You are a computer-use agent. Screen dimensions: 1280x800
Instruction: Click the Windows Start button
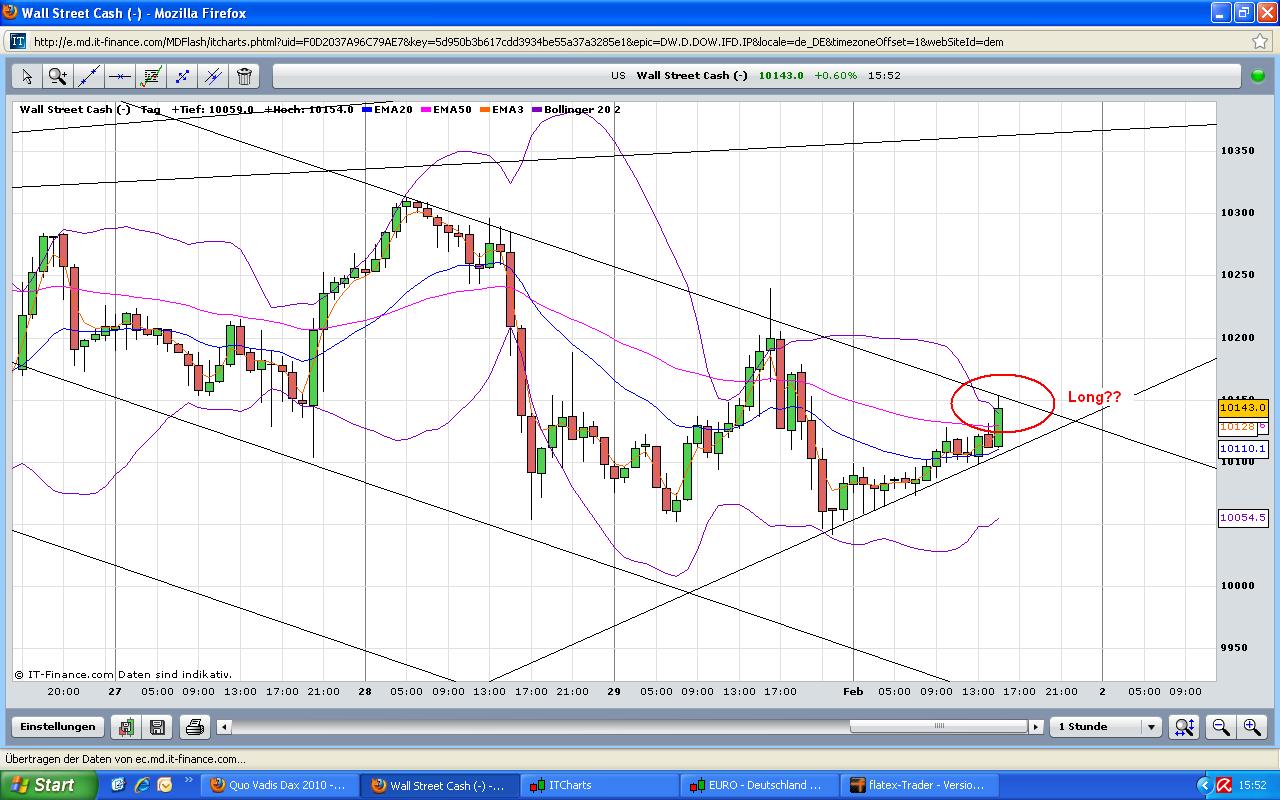tap(48, 785)
